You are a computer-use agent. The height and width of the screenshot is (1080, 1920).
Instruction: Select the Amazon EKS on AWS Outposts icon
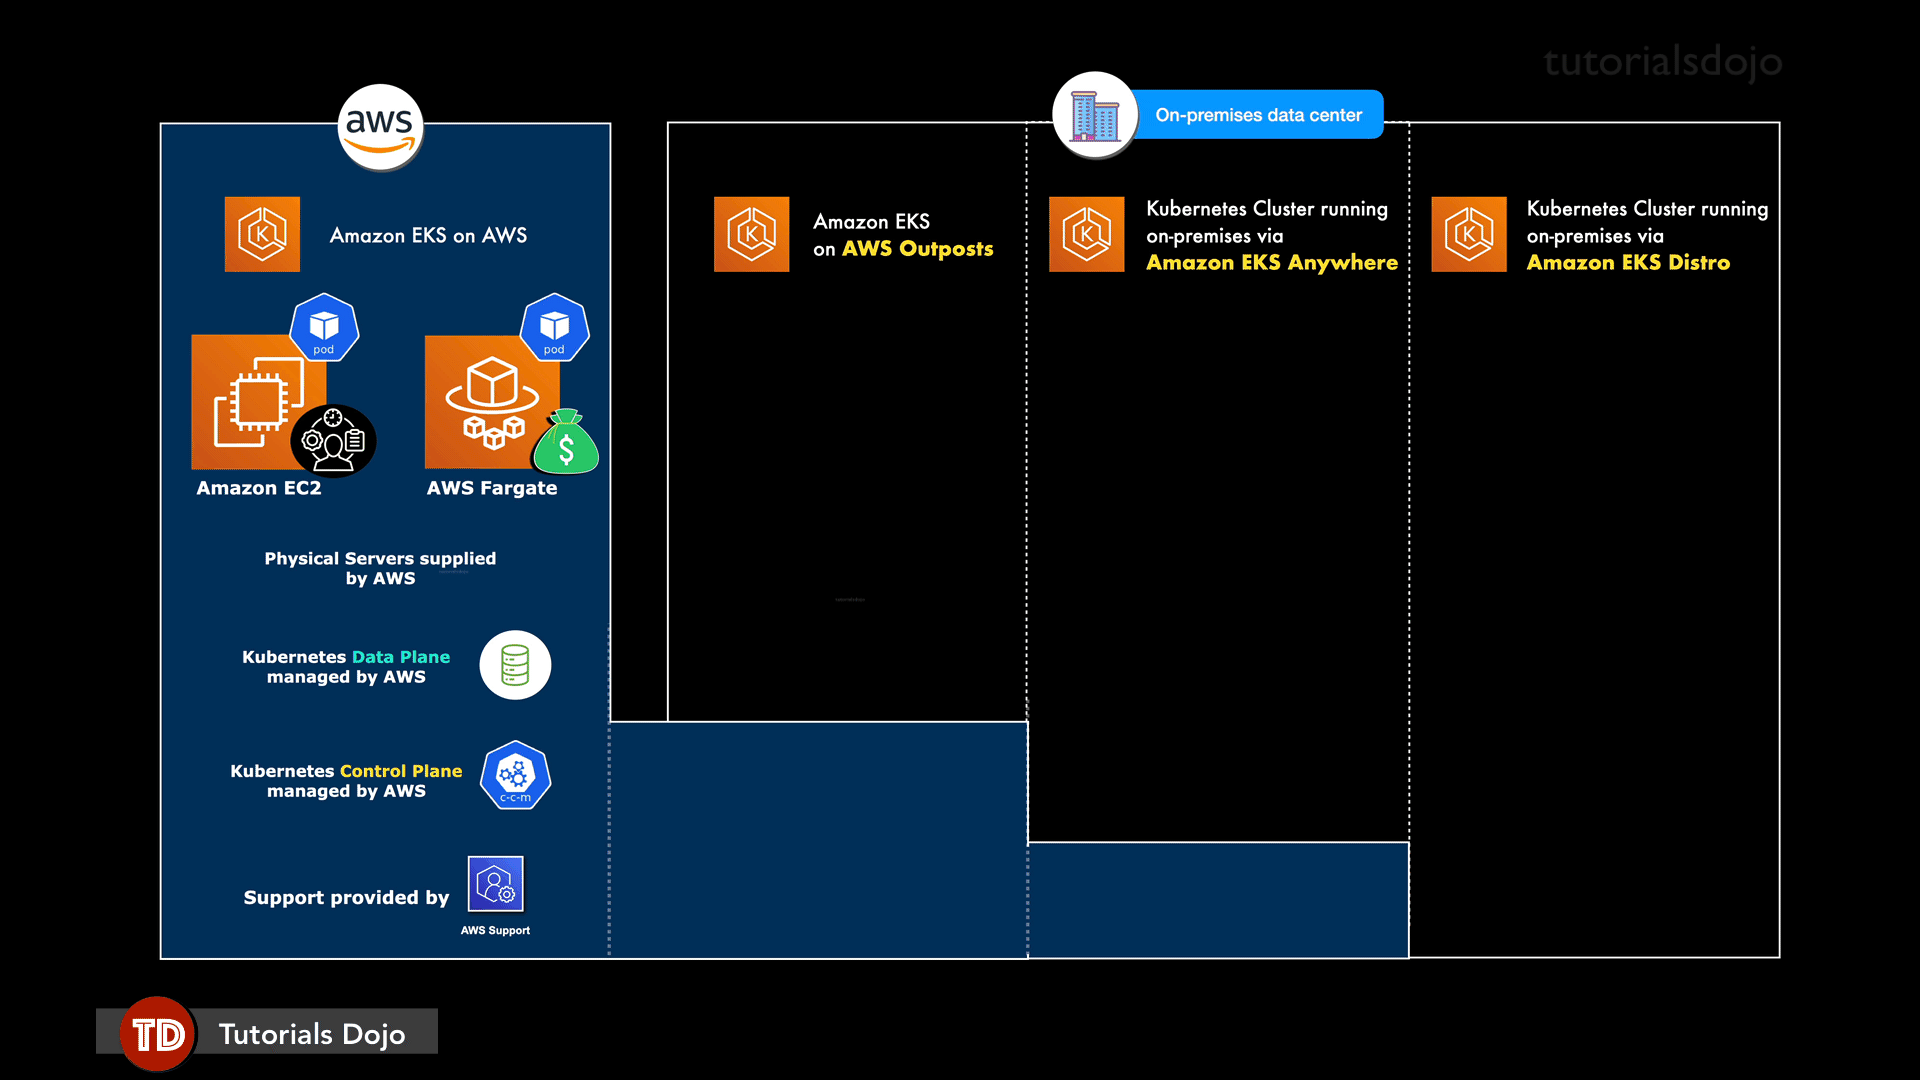tap(750, 235)
